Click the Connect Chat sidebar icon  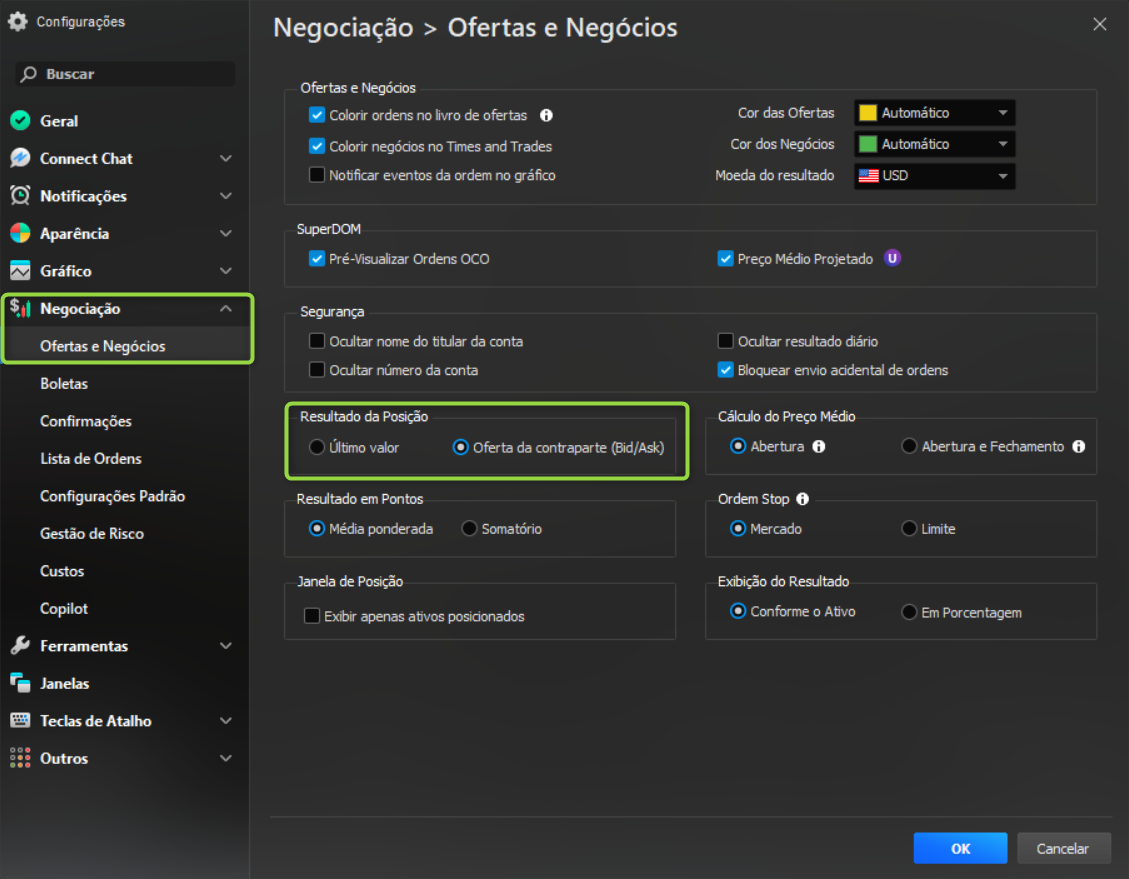point(20,158)
